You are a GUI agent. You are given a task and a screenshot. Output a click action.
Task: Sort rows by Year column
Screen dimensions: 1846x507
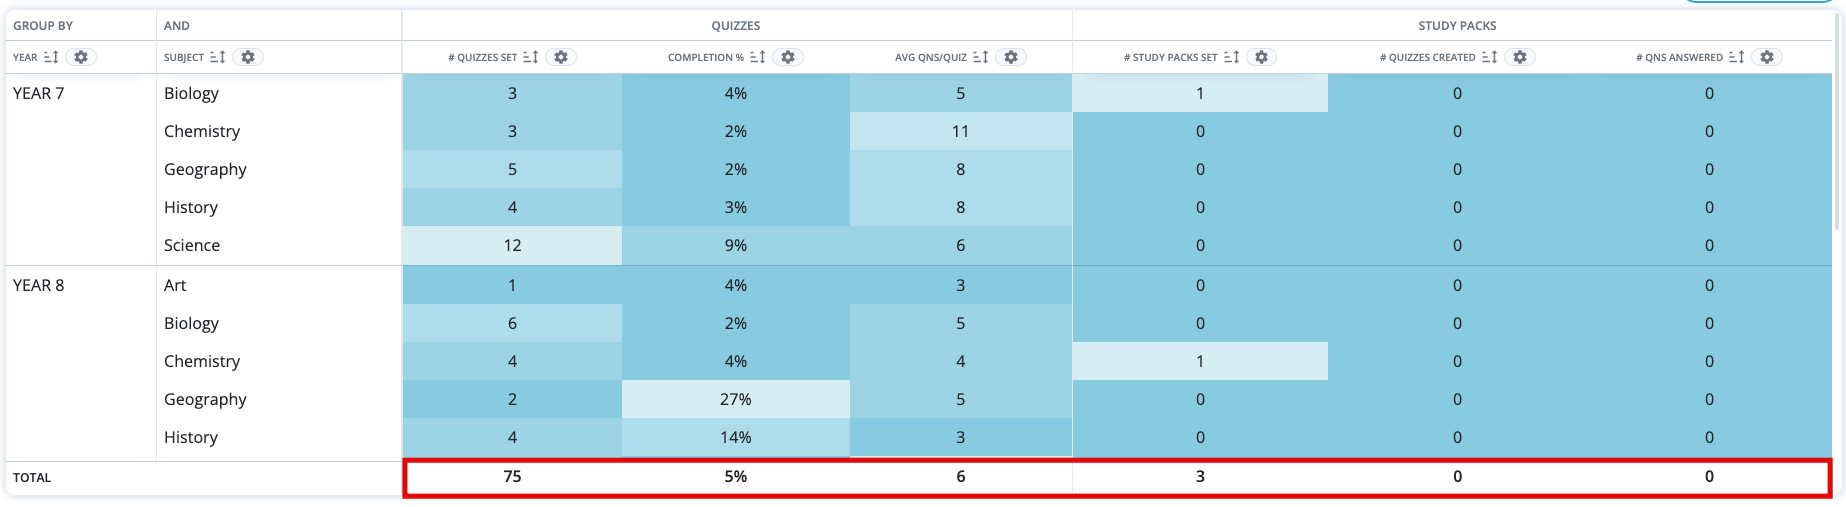tap(51, 57)
